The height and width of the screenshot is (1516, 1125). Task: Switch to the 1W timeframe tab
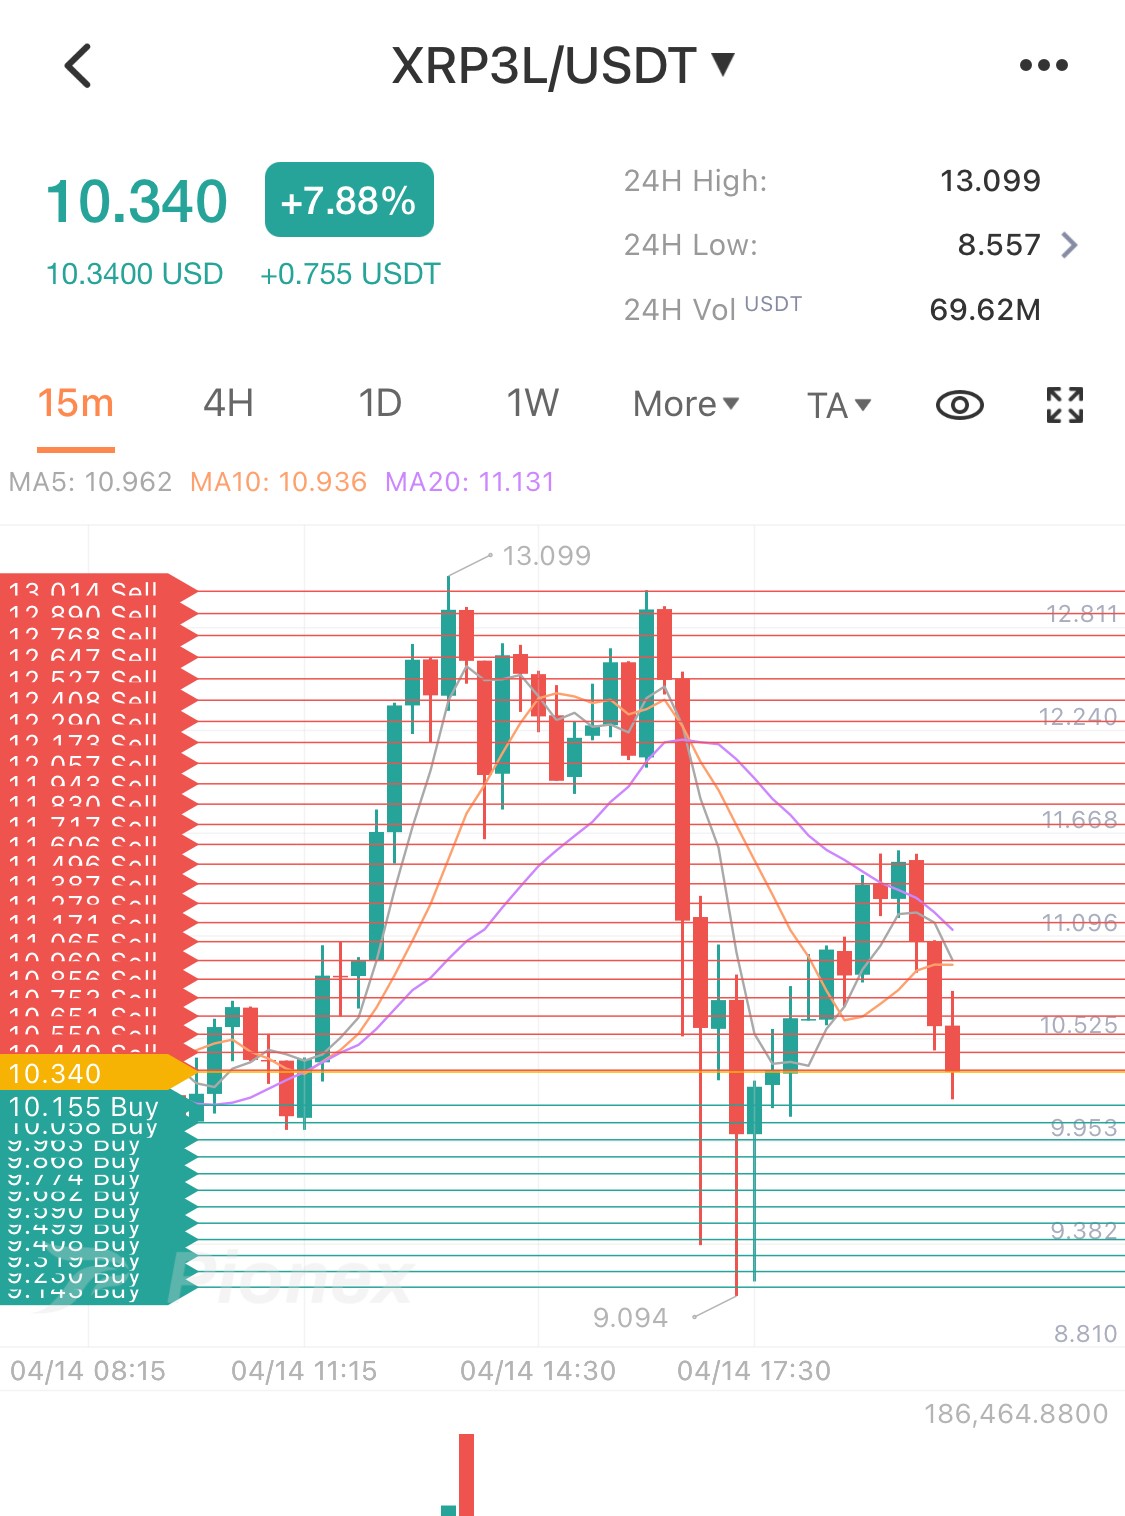(x=532, y=404)
